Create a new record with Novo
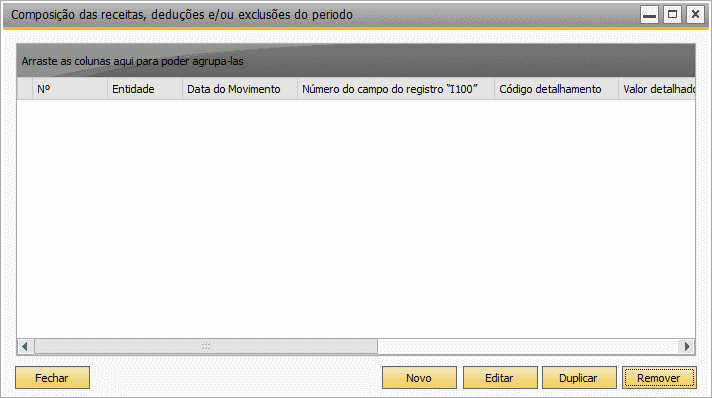The width and height of the screenshot is (712, 398). coord(419,378)
